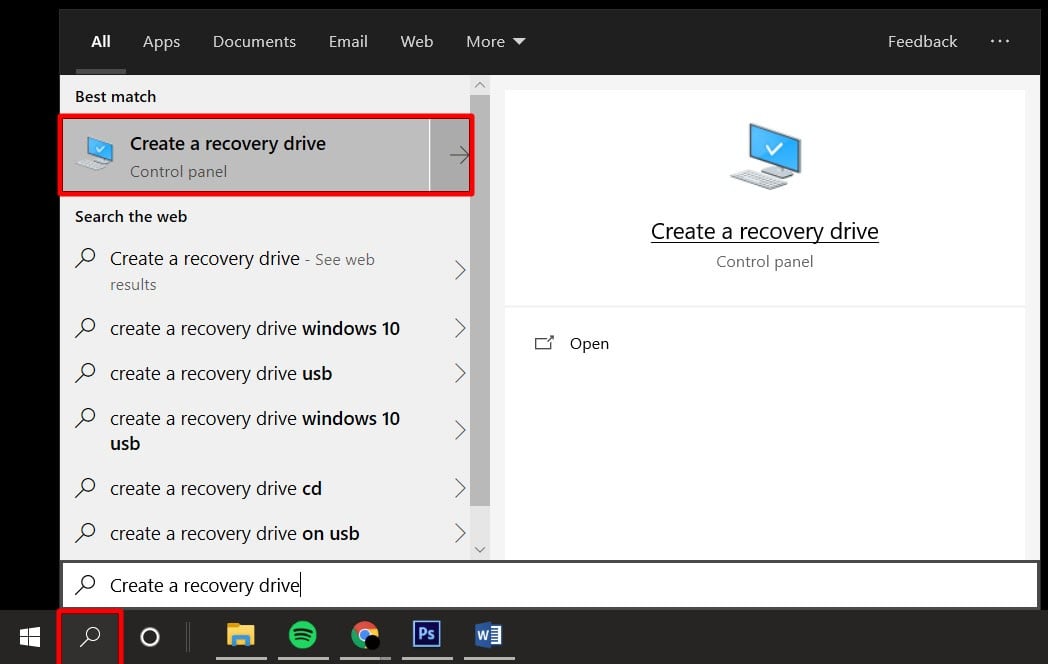Open File Explorer from the taskbar
This screenshot has width=1048, height=664.
click(x=241, y=635)
